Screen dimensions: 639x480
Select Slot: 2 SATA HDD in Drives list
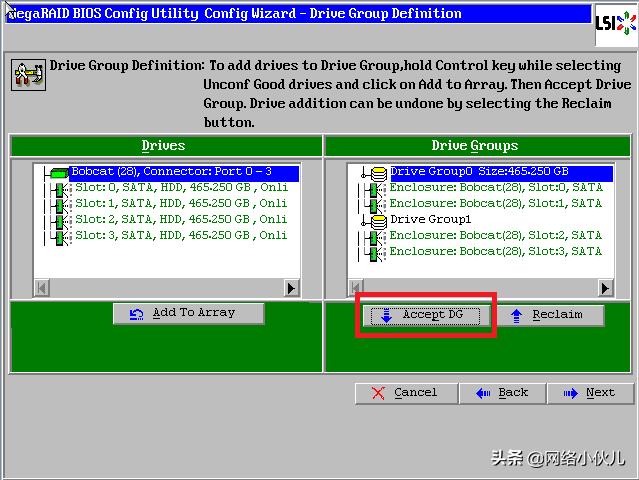tap(180, 219)
